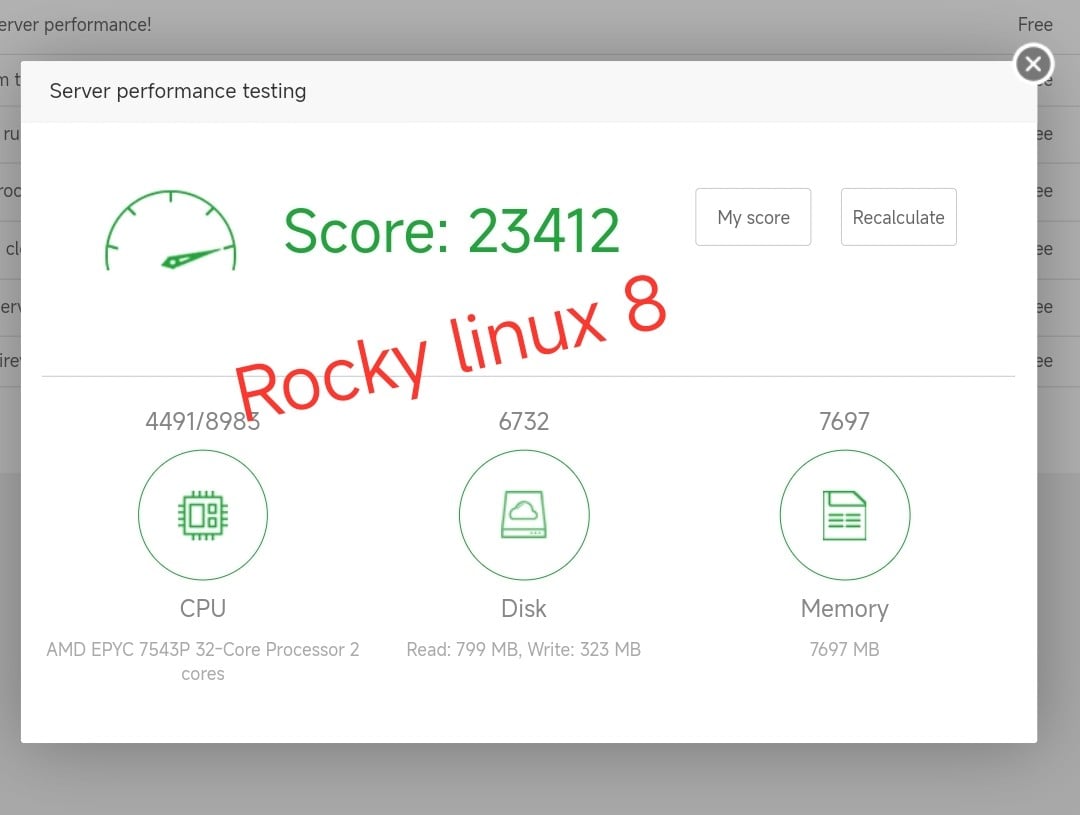Click the Free label in background list

pyautogui.click(x=1035, y=25)
